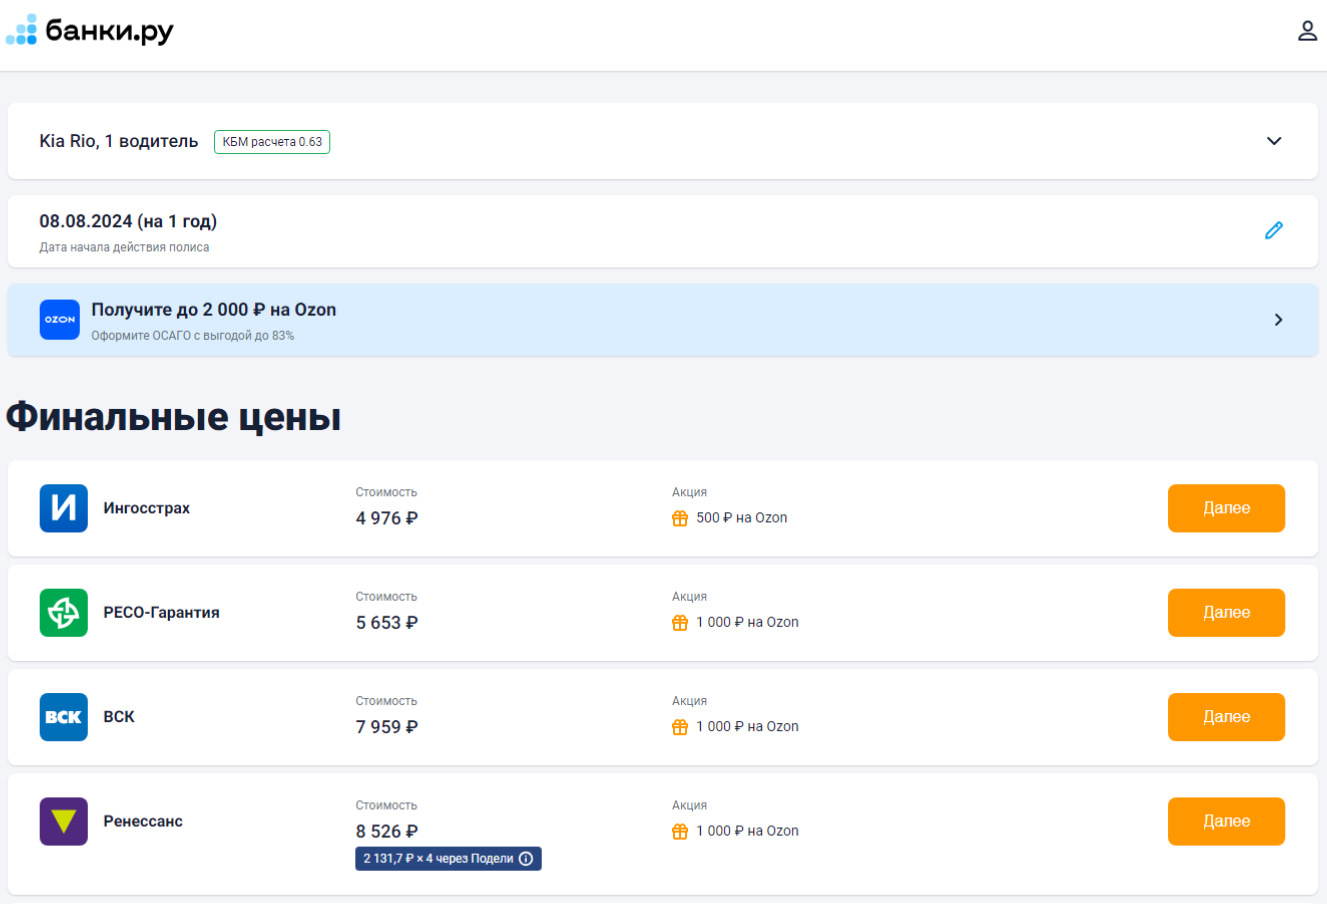1327x904 pixels.
Task: Click info icon on Подели installment badge
Action: pos(526,859)
